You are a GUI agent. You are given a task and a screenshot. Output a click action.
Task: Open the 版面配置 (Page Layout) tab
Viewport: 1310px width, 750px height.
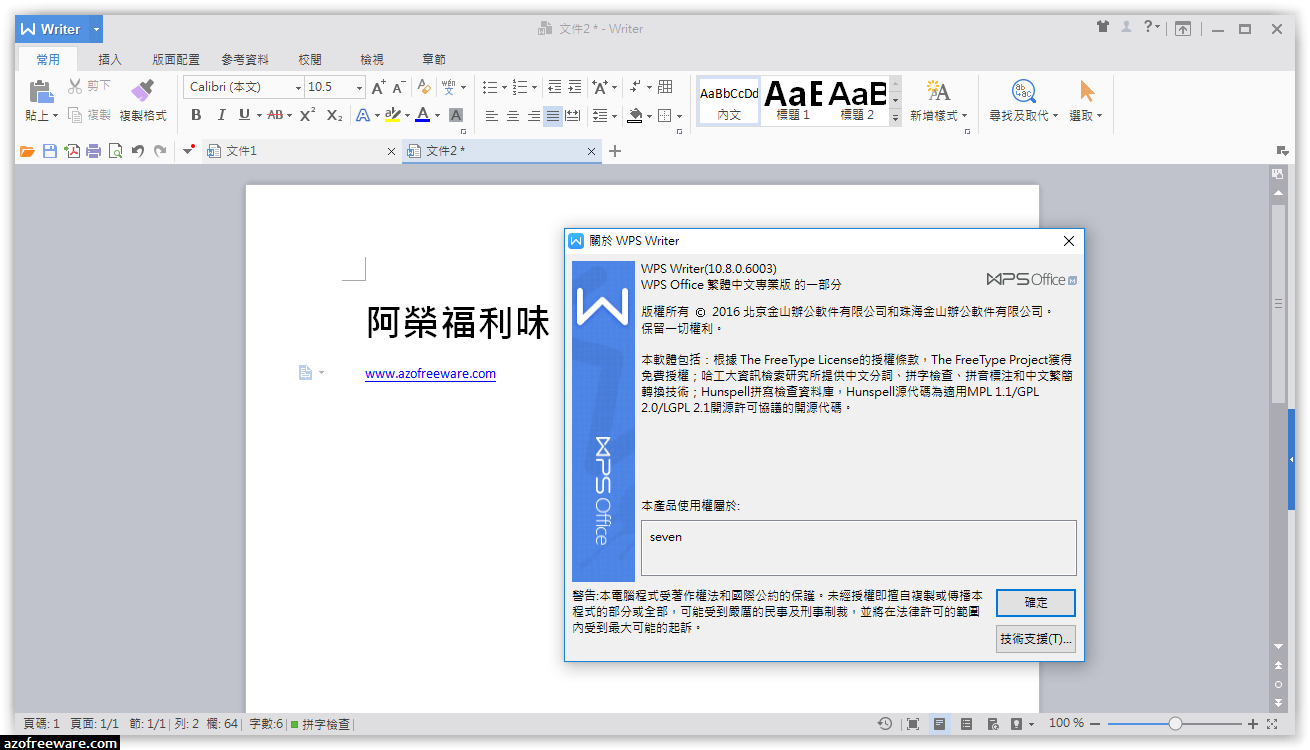pyautogui.click(x=176, y=60)
